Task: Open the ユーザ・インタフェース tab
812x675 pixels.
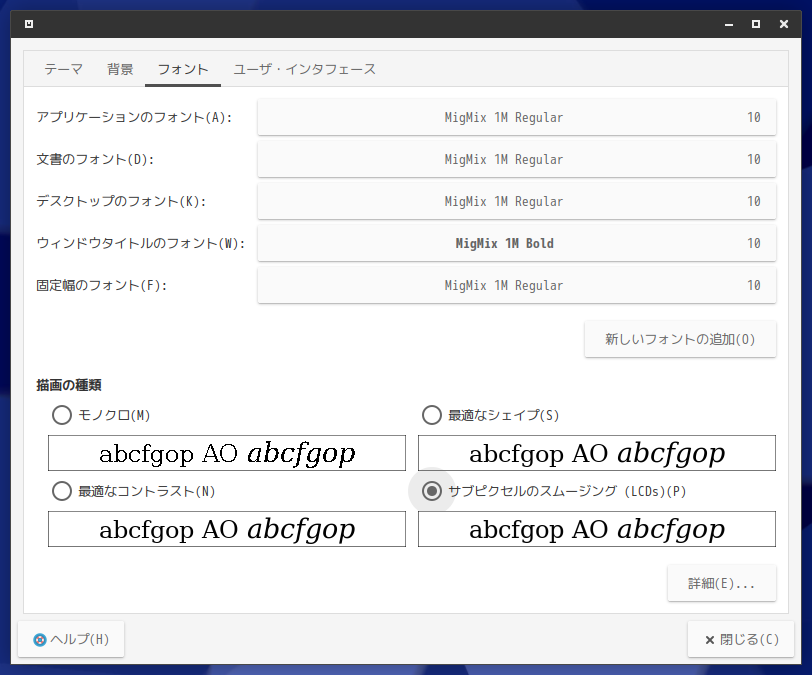Action: 304,69
